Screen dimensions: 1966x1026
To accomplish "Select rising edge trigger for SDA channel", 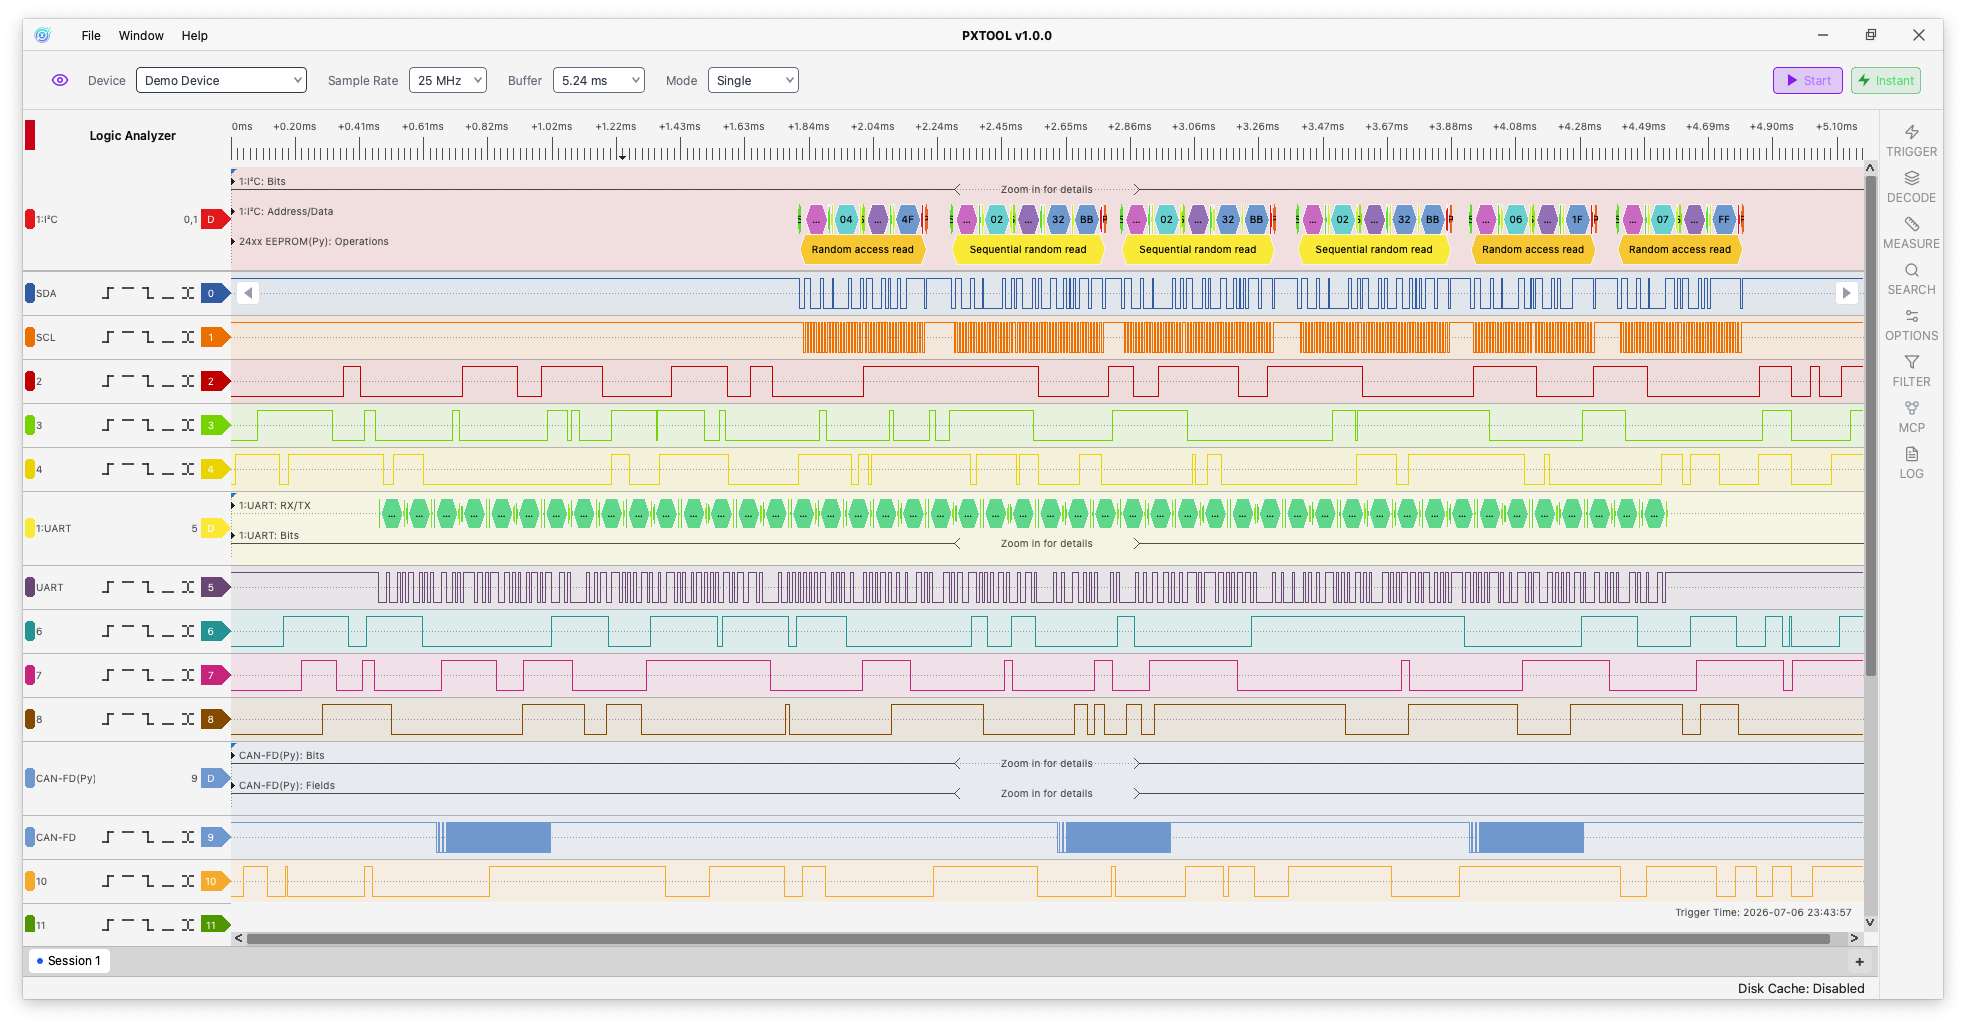I will click(108, 293).
